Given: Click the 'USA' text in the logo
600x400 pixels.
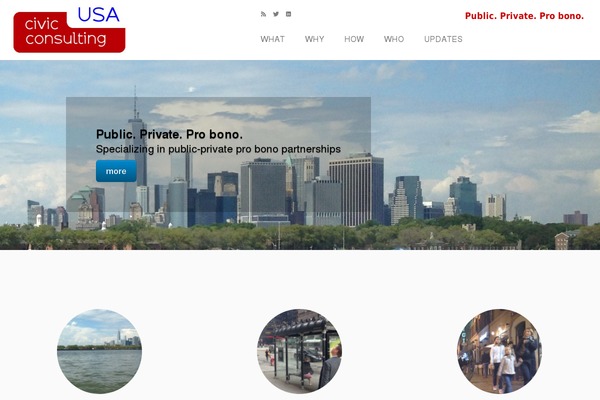Looking at the screenshot, I should pos(98,15).
